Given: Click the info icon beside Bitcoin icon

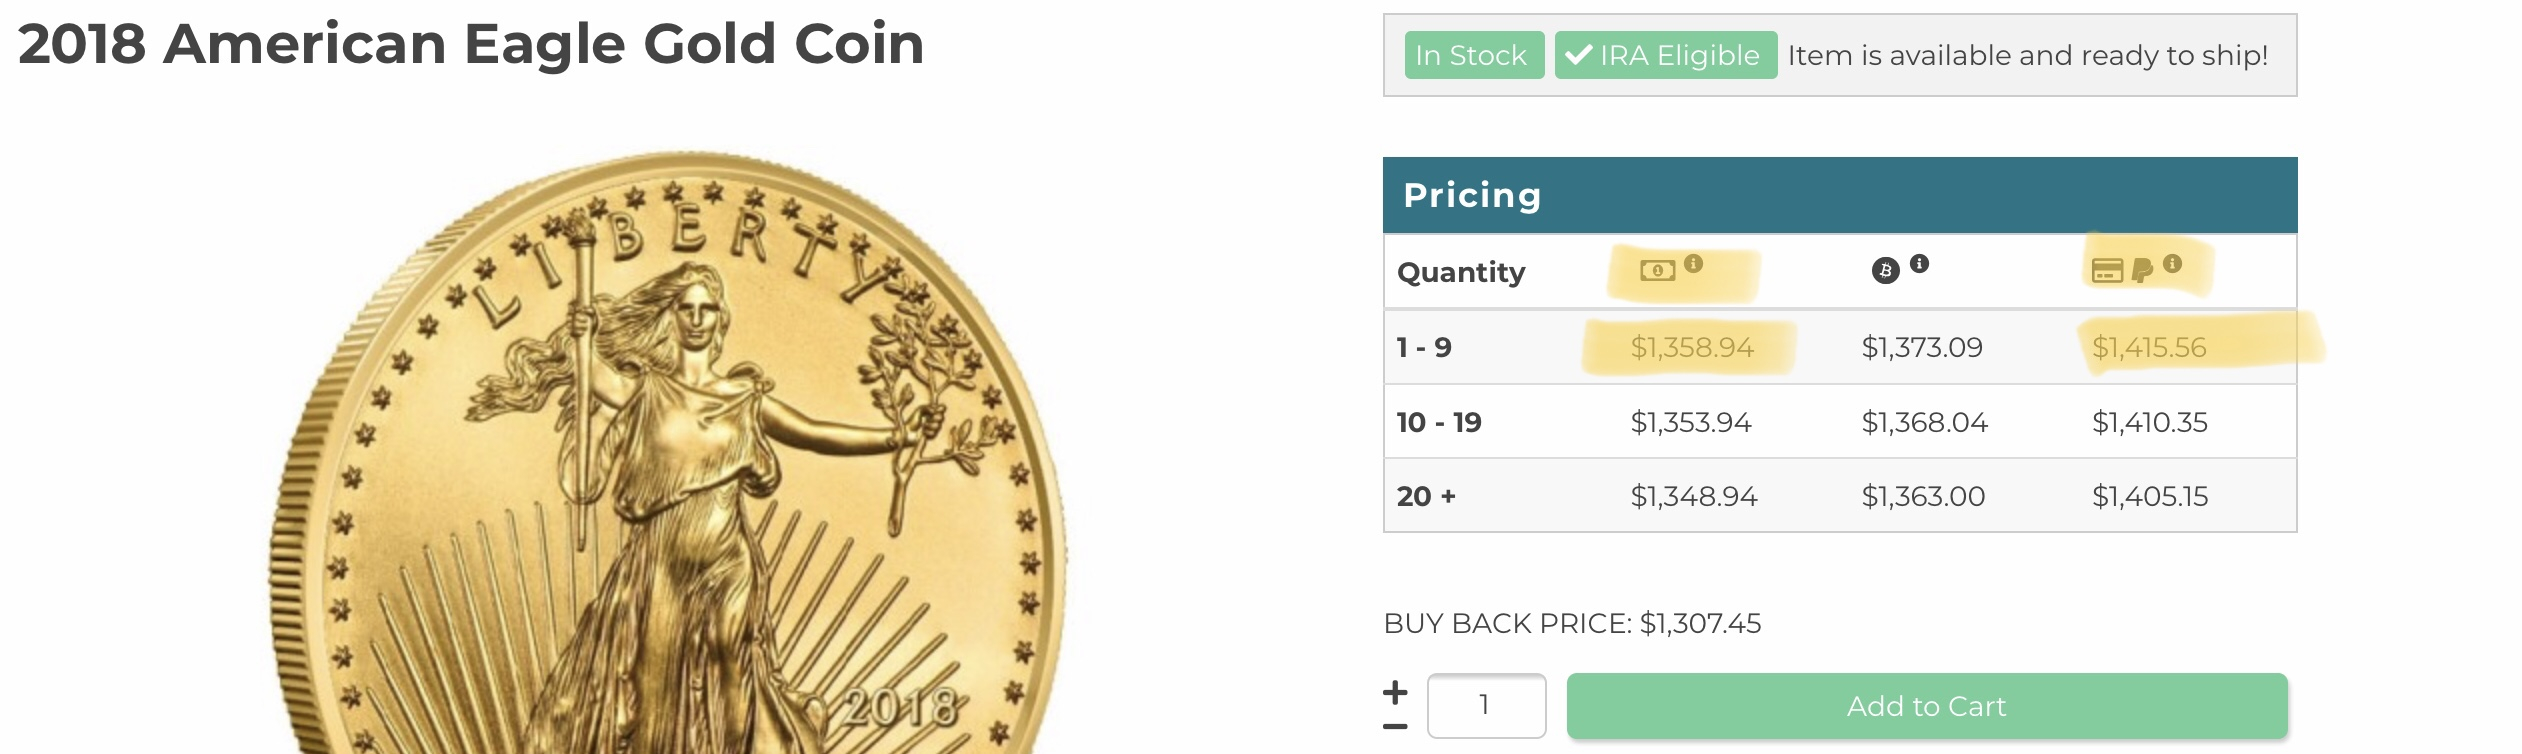Looking at the screenshot, I should pos(1919,263).
